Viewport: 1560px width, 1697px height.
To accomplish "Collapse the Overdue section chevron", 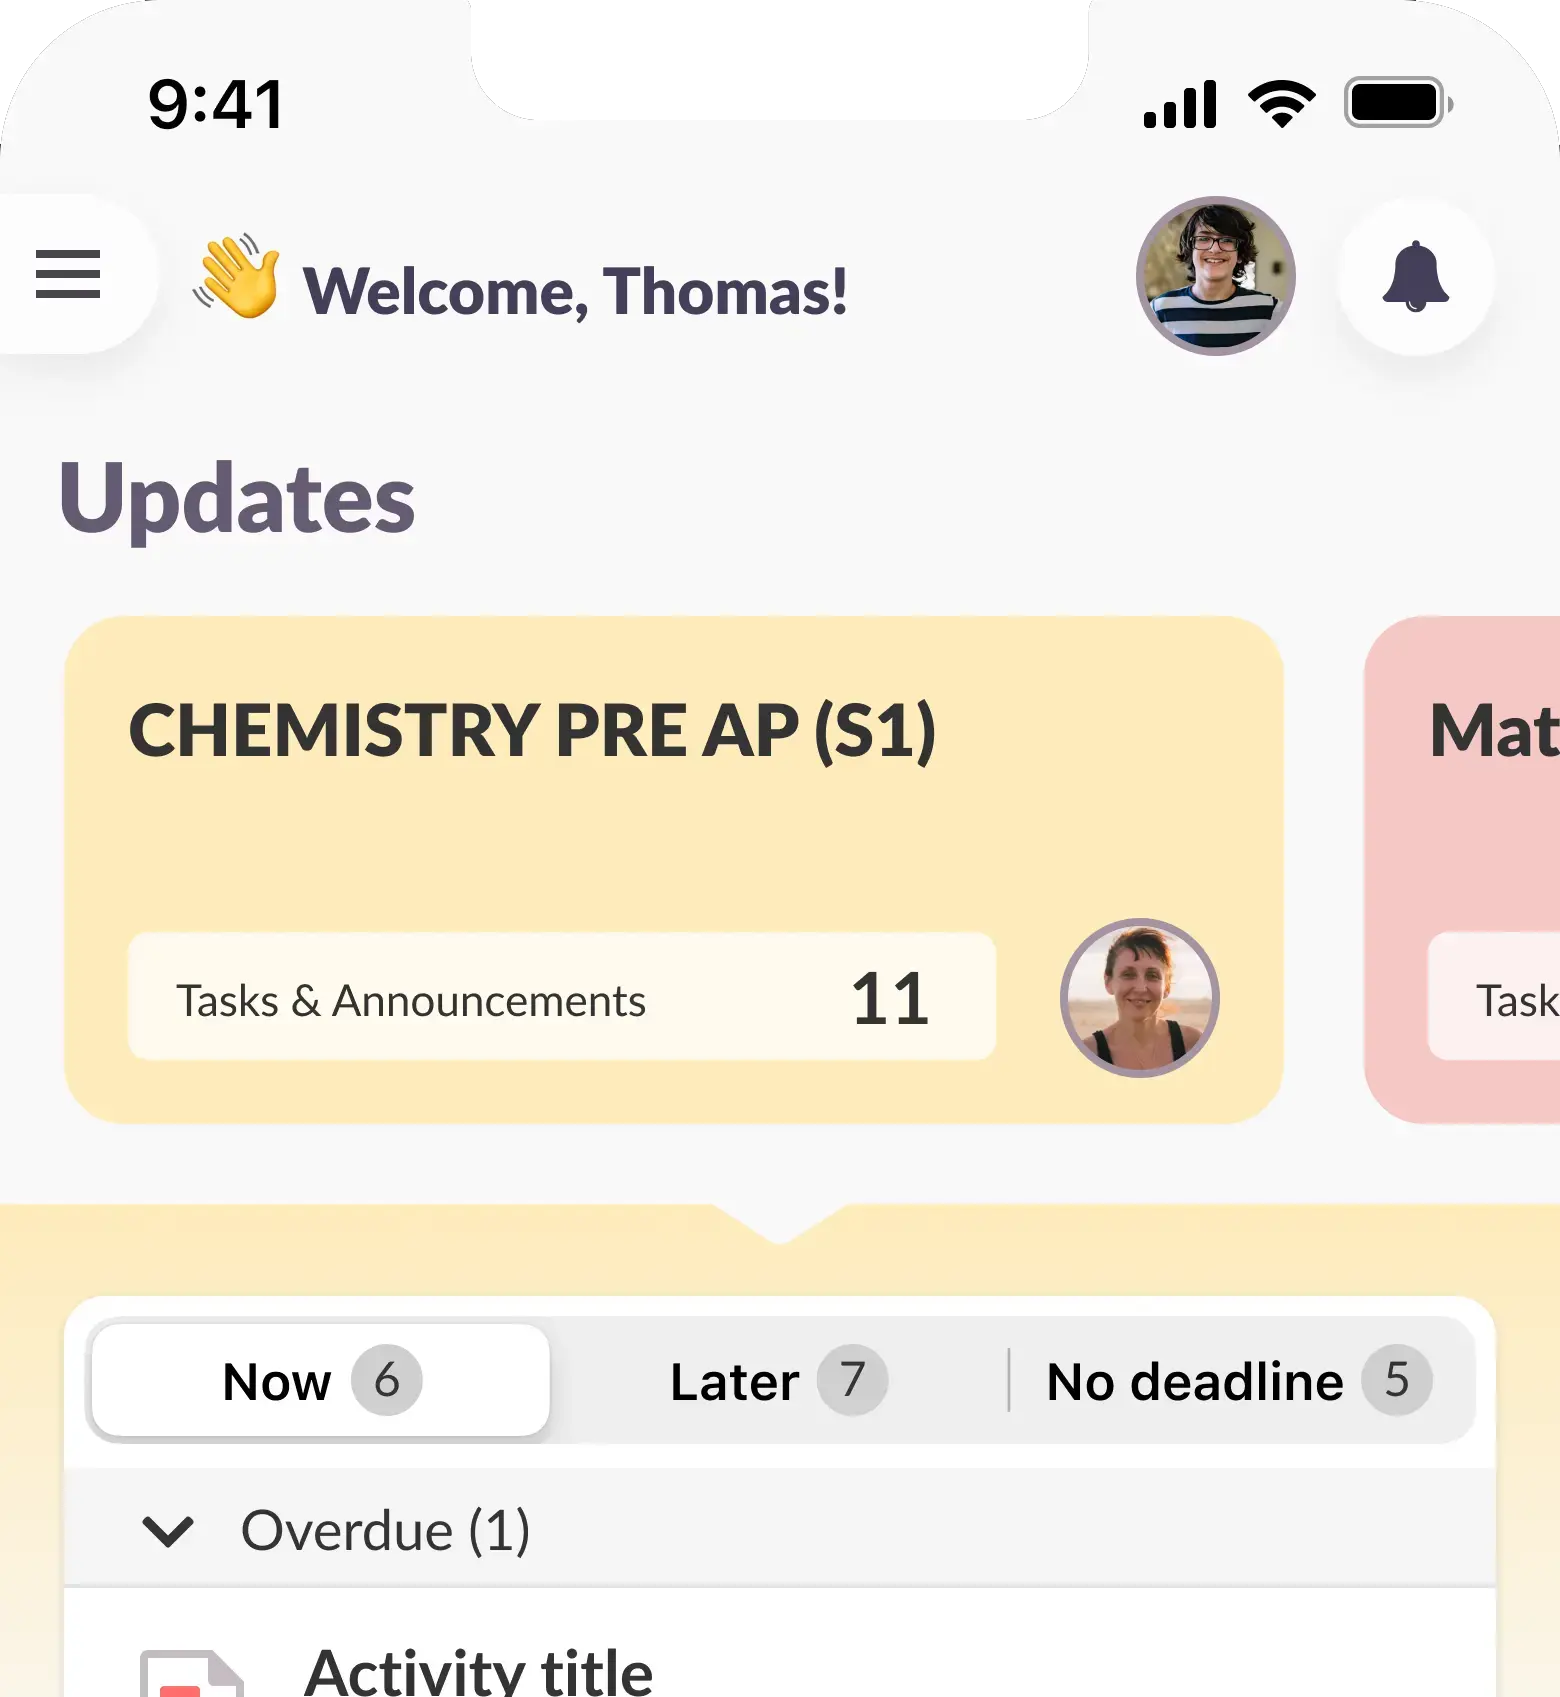I will pos(168,1531).
